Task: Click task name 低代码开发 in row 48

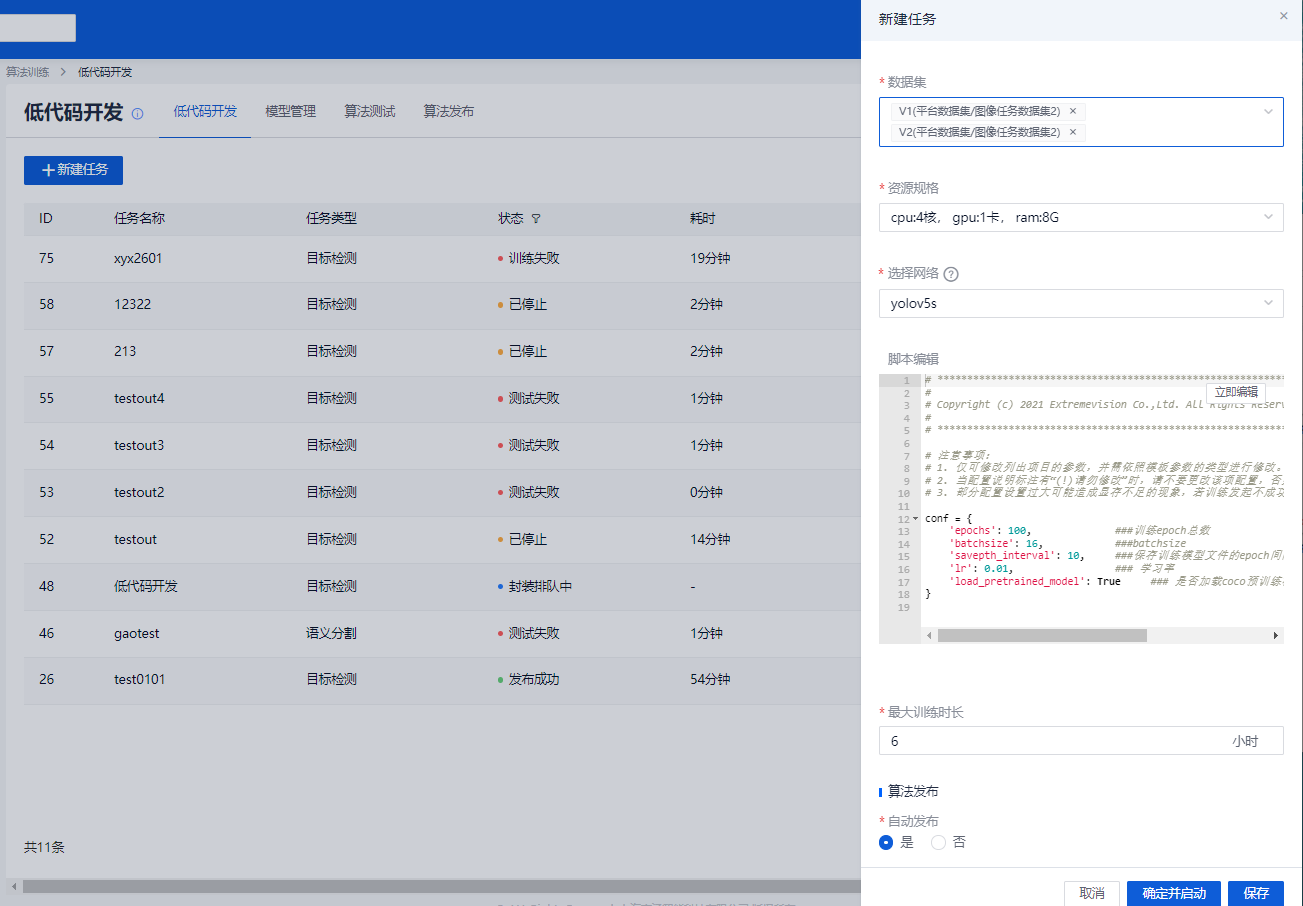Action: click(x=146, y=586)
